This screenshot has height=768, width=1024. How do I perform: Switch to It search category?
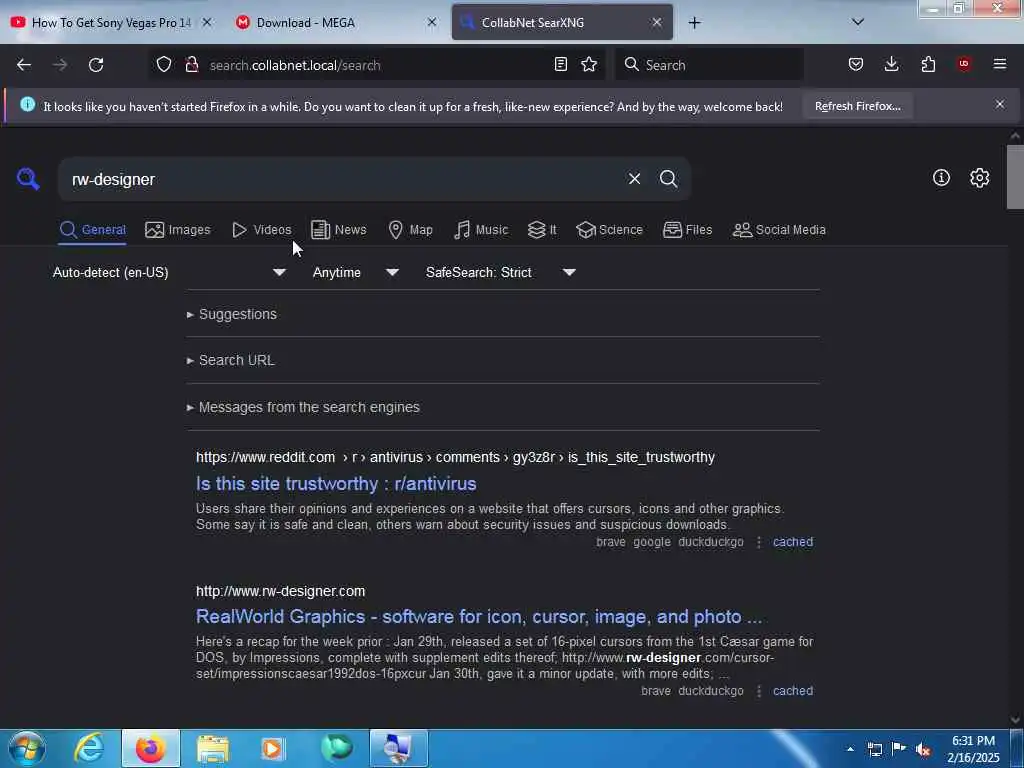pyautogui.click(x=542, y=230)
